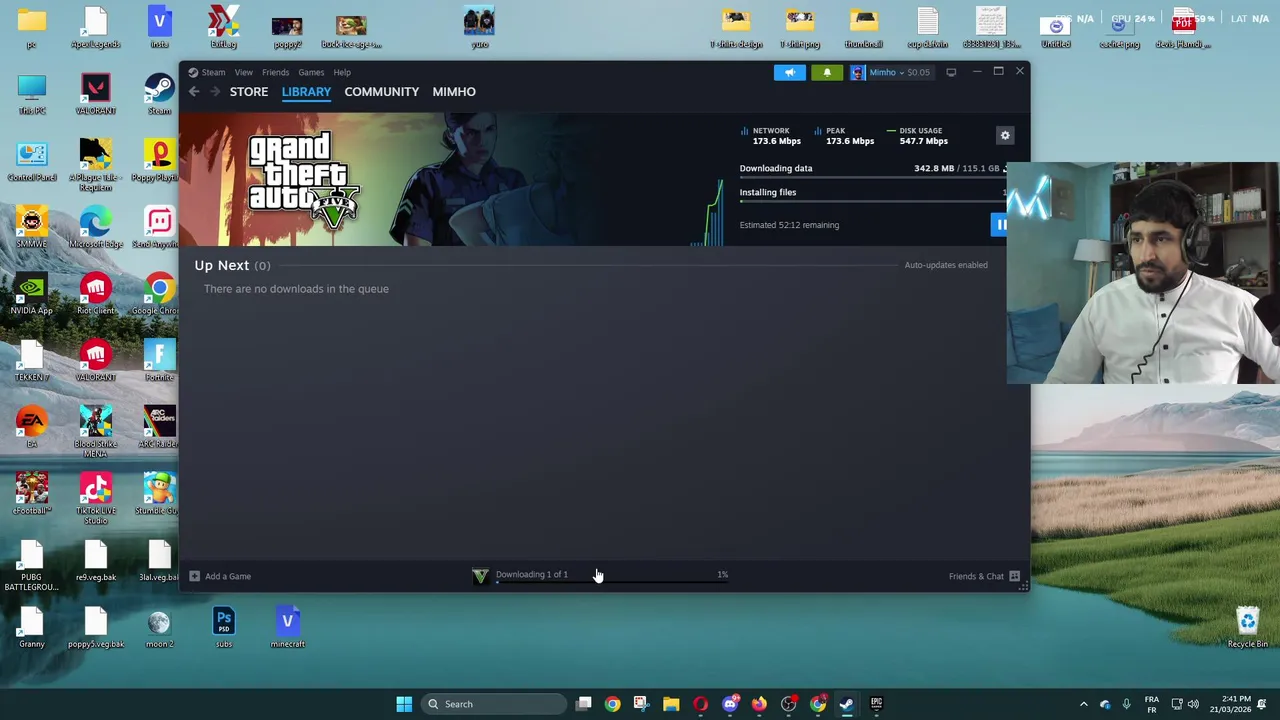This screenshot has width=1280, height=720.
Task: Click the taskbar Search box
Action: tap(494, 704)
